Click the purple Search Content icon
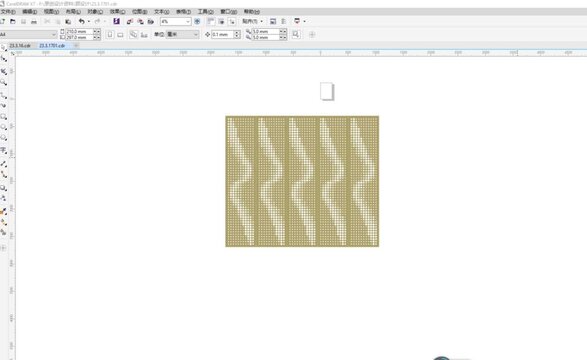The height and width of the screenshot is (360, 587). 116,21
